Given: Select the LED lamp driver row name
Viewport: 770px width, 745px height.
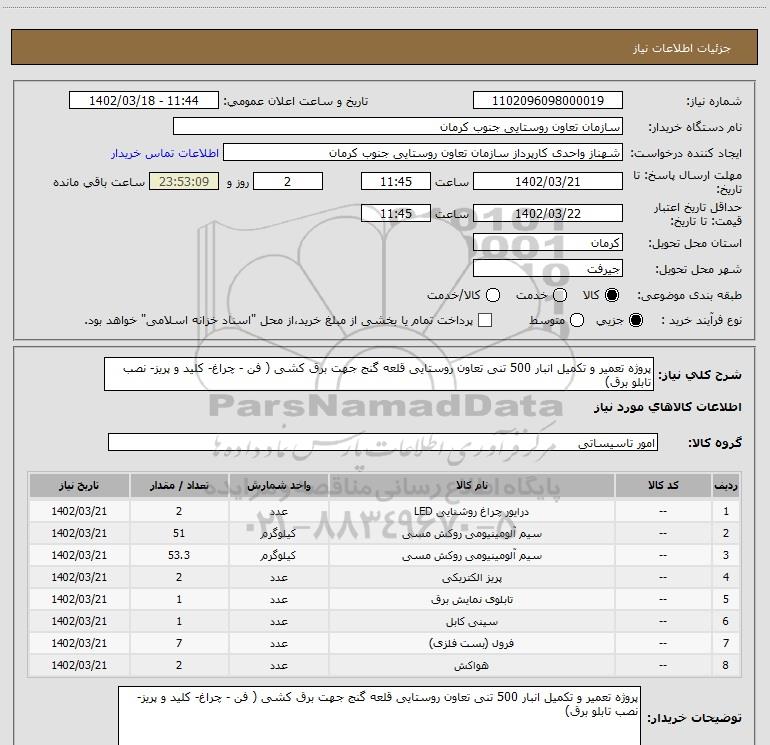Looking at the screenshot, I should point(471,511).
